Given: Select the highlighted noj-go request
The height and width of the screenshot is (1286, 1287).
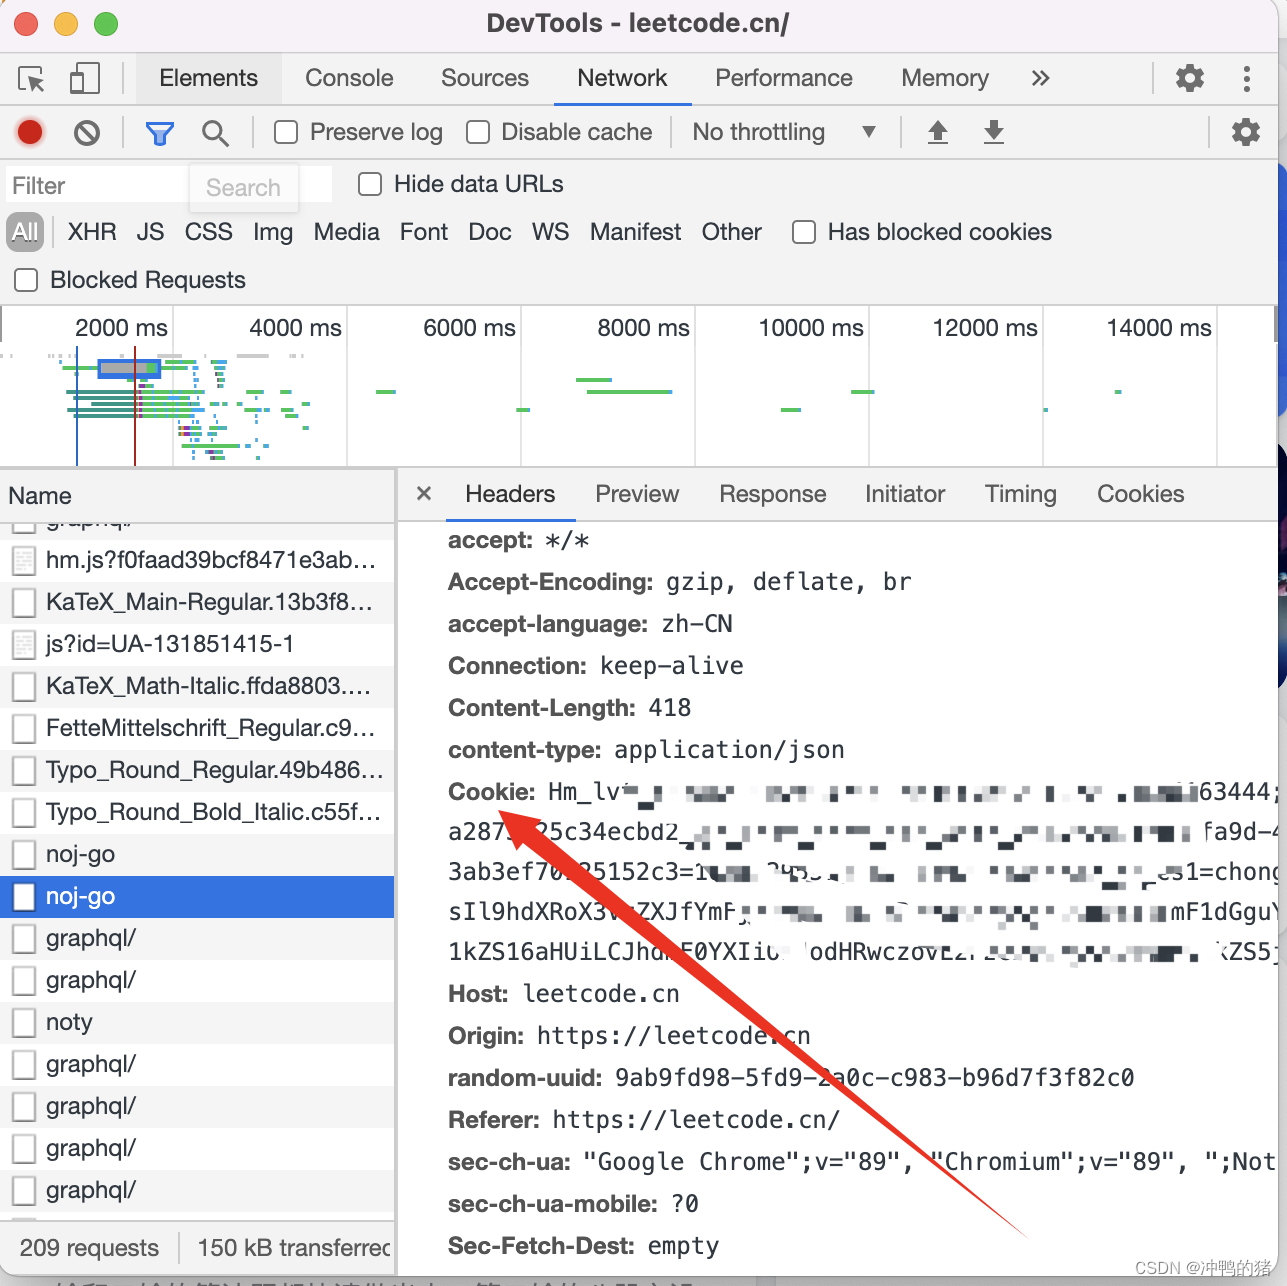Looking at the screenshot, I should (197, 896).
